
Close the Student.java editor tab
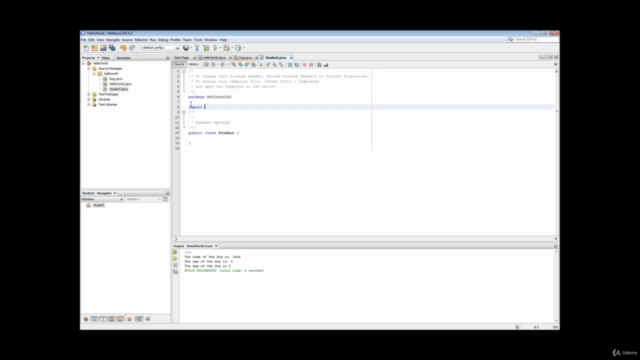coord(291,58)
